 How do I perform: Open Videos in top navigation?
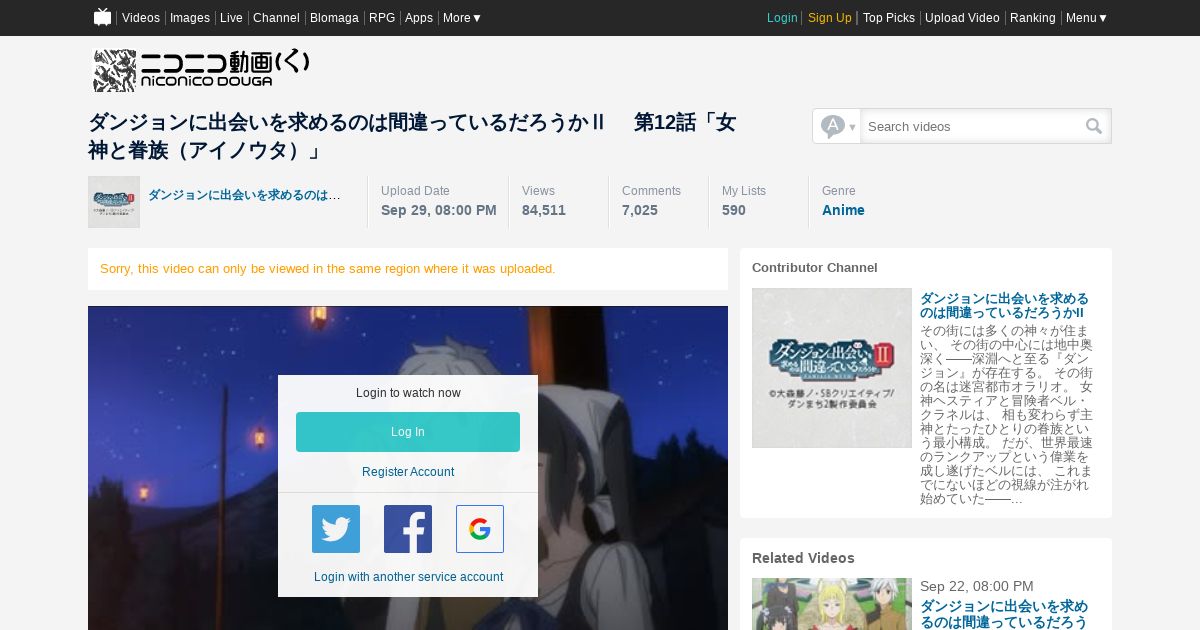[x=141, y=18]
